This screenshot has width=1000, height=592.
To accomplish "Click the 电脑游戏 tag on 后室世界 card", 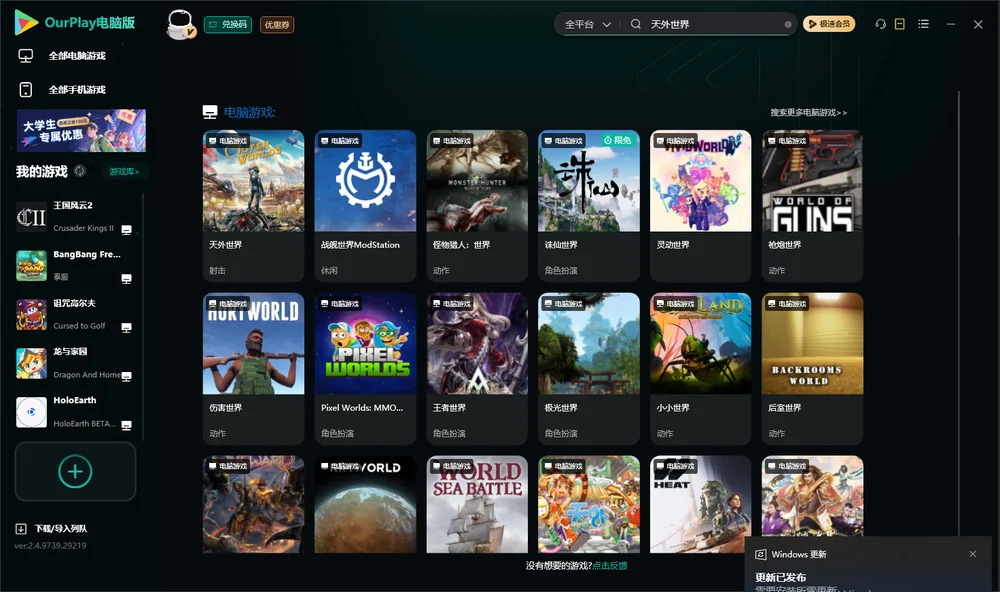I will point(787,304).
